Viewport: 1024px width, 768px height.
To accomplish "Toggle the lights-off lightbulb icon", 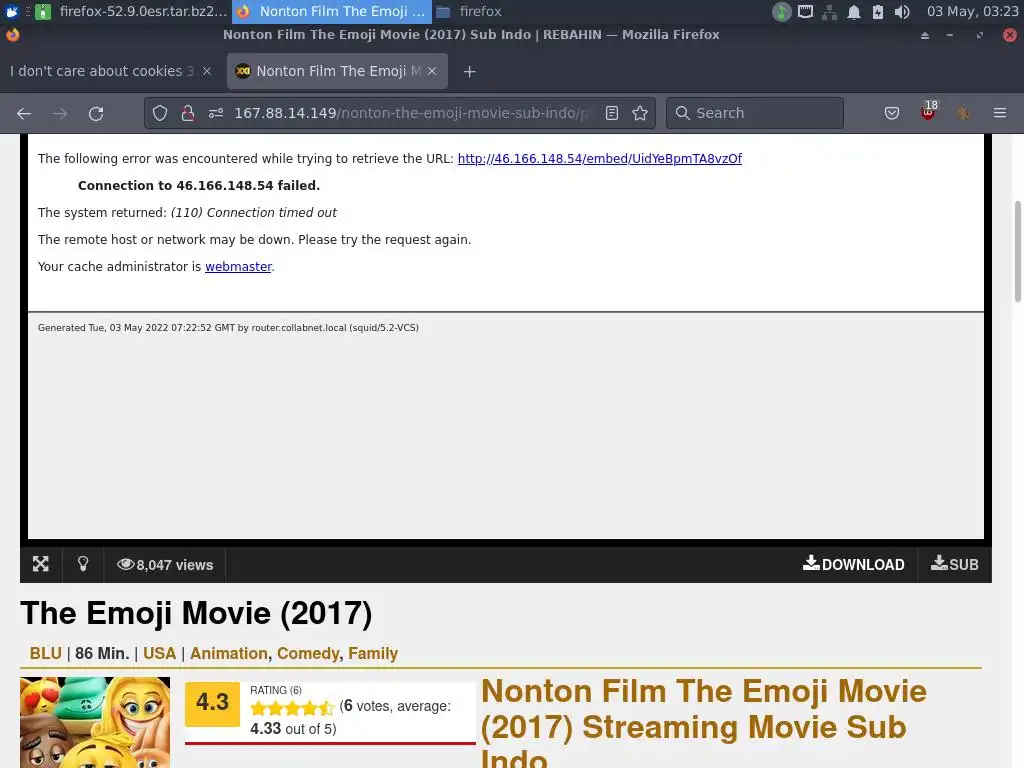I will point(83,564).
